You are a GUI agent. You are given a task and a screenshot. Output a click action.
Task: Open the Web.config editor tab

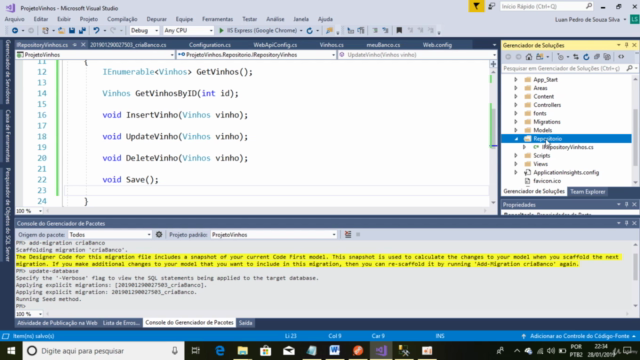437,45
